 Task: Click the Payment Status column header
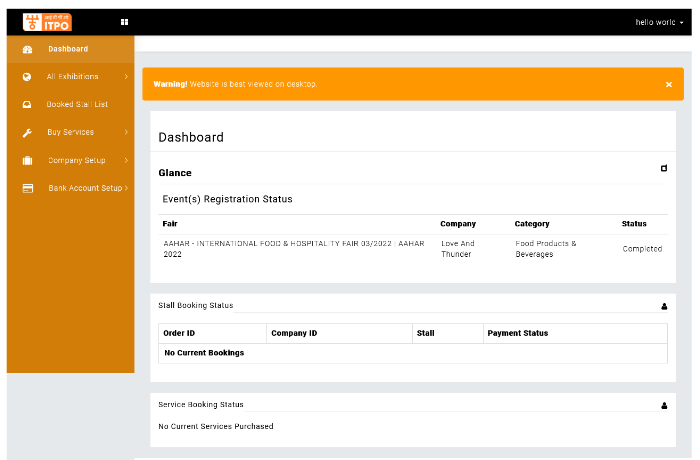[518, 333]
